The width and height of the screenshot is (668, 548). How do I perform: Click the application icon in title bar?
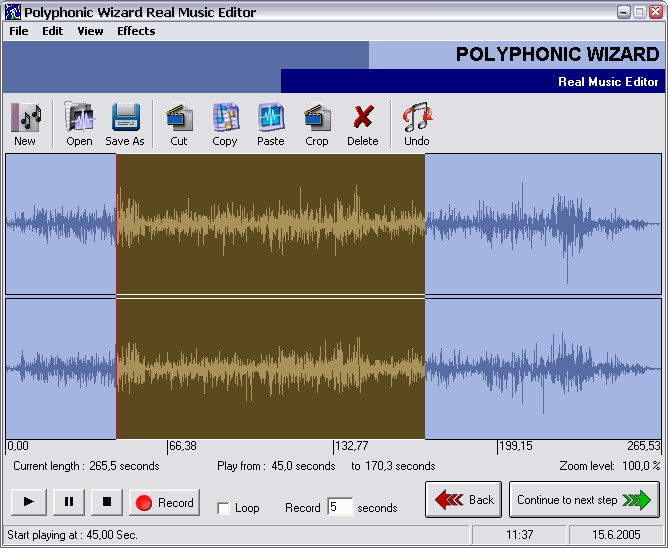pyautogui.click(x=12, y=12)
